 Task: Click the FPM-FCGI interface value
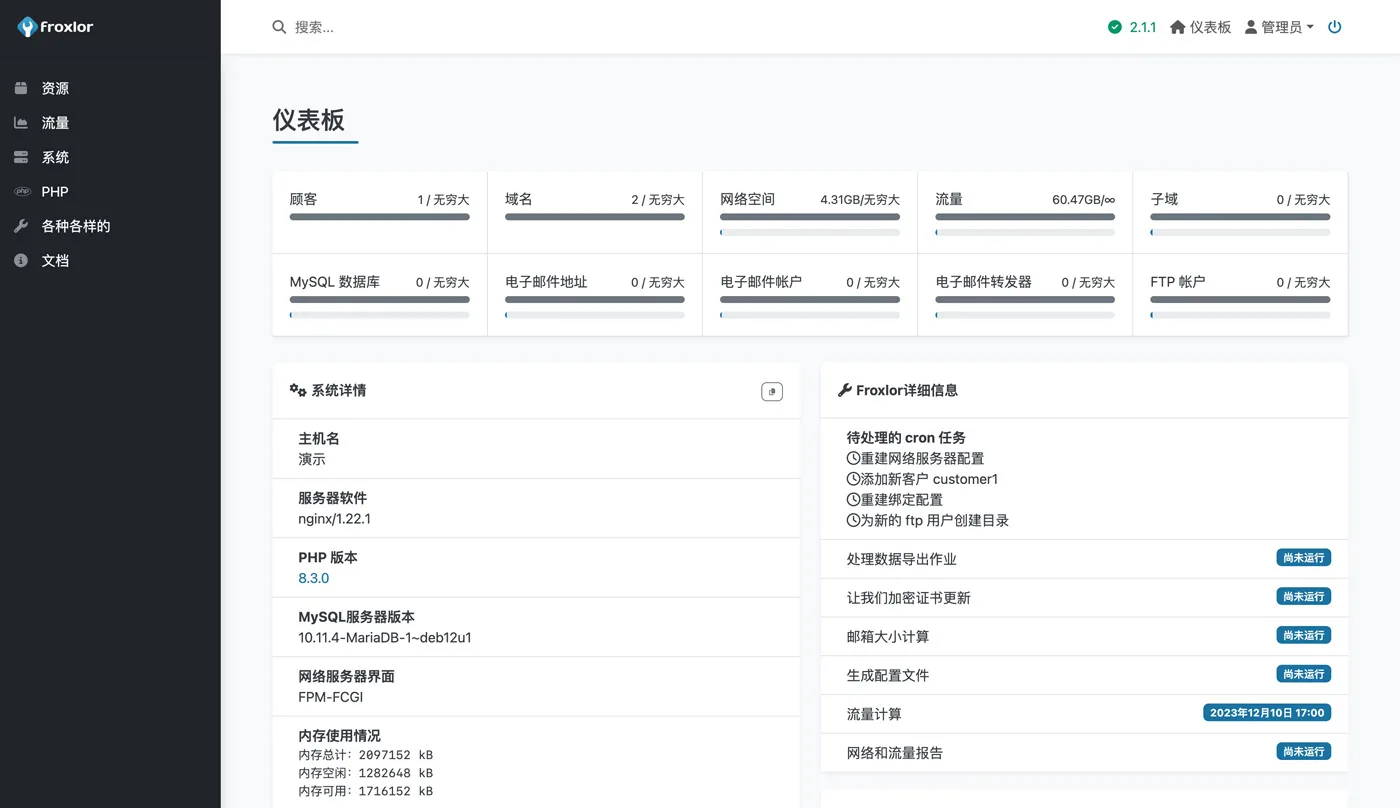click(x=331, y=697)
